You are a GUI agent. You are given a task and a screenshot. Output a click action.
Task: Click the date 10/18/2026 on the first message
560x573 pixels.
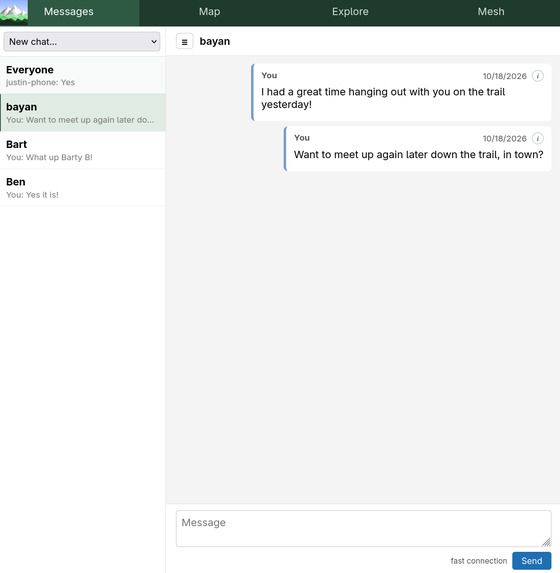point(504,76)
